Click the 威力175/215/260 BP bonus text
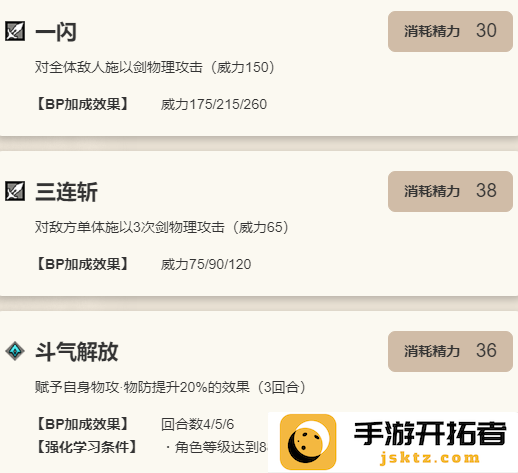 [214, 104]
